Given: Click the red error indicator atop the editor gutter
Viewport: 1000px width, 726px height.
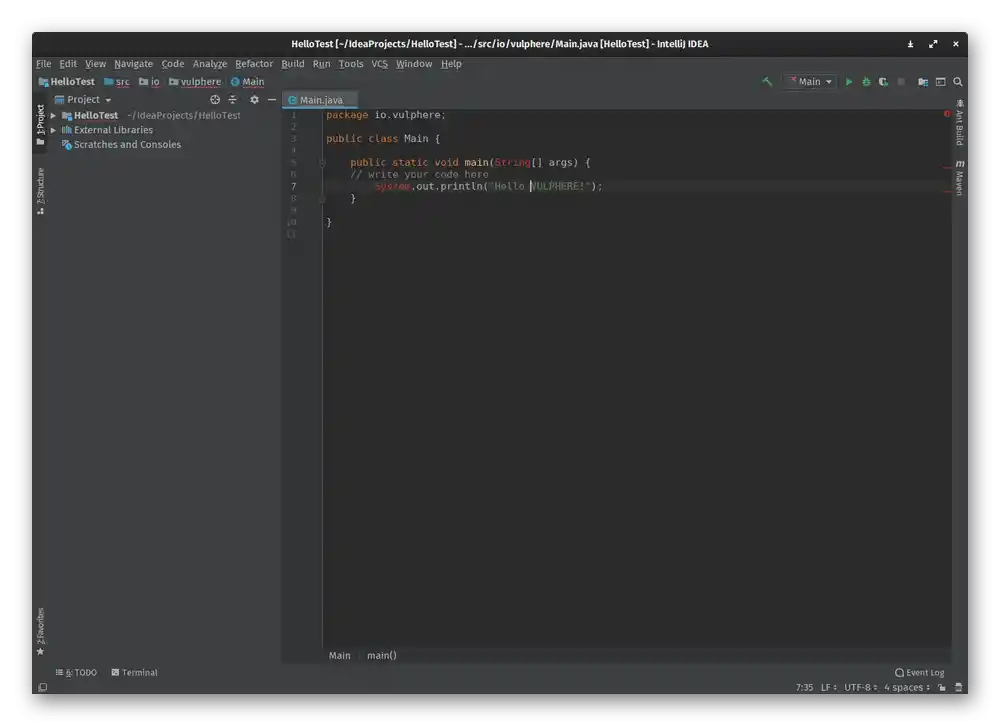Looking at the screenshot, I should pos(947,114).
